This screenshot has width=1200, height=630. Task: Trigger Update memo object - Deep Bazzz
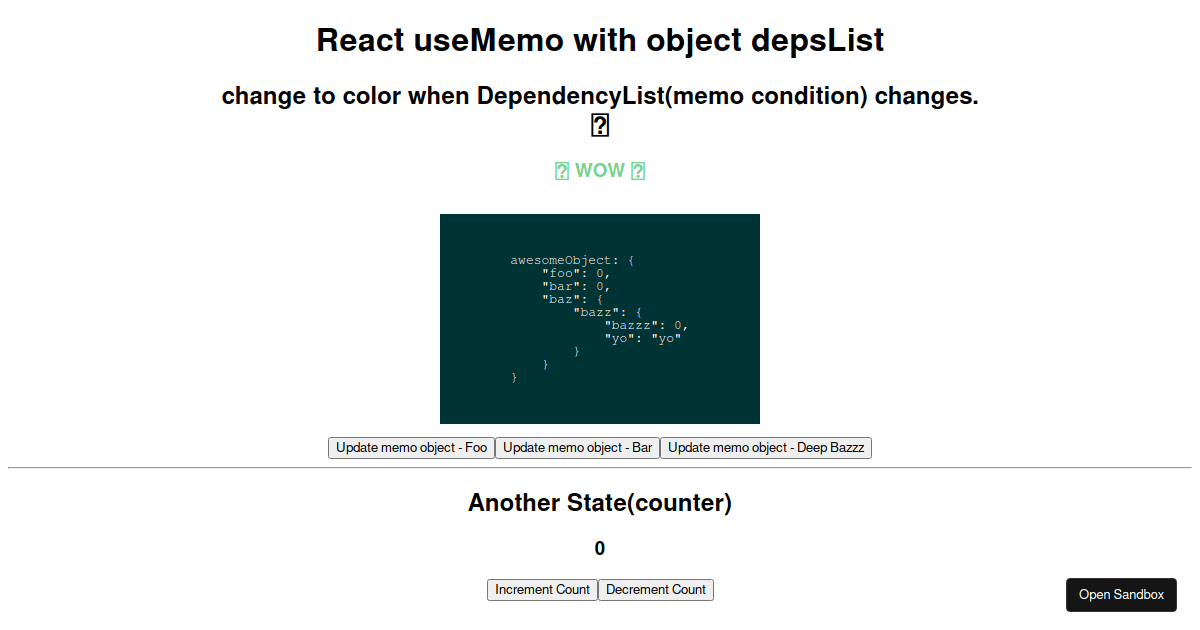click(766, 448)
